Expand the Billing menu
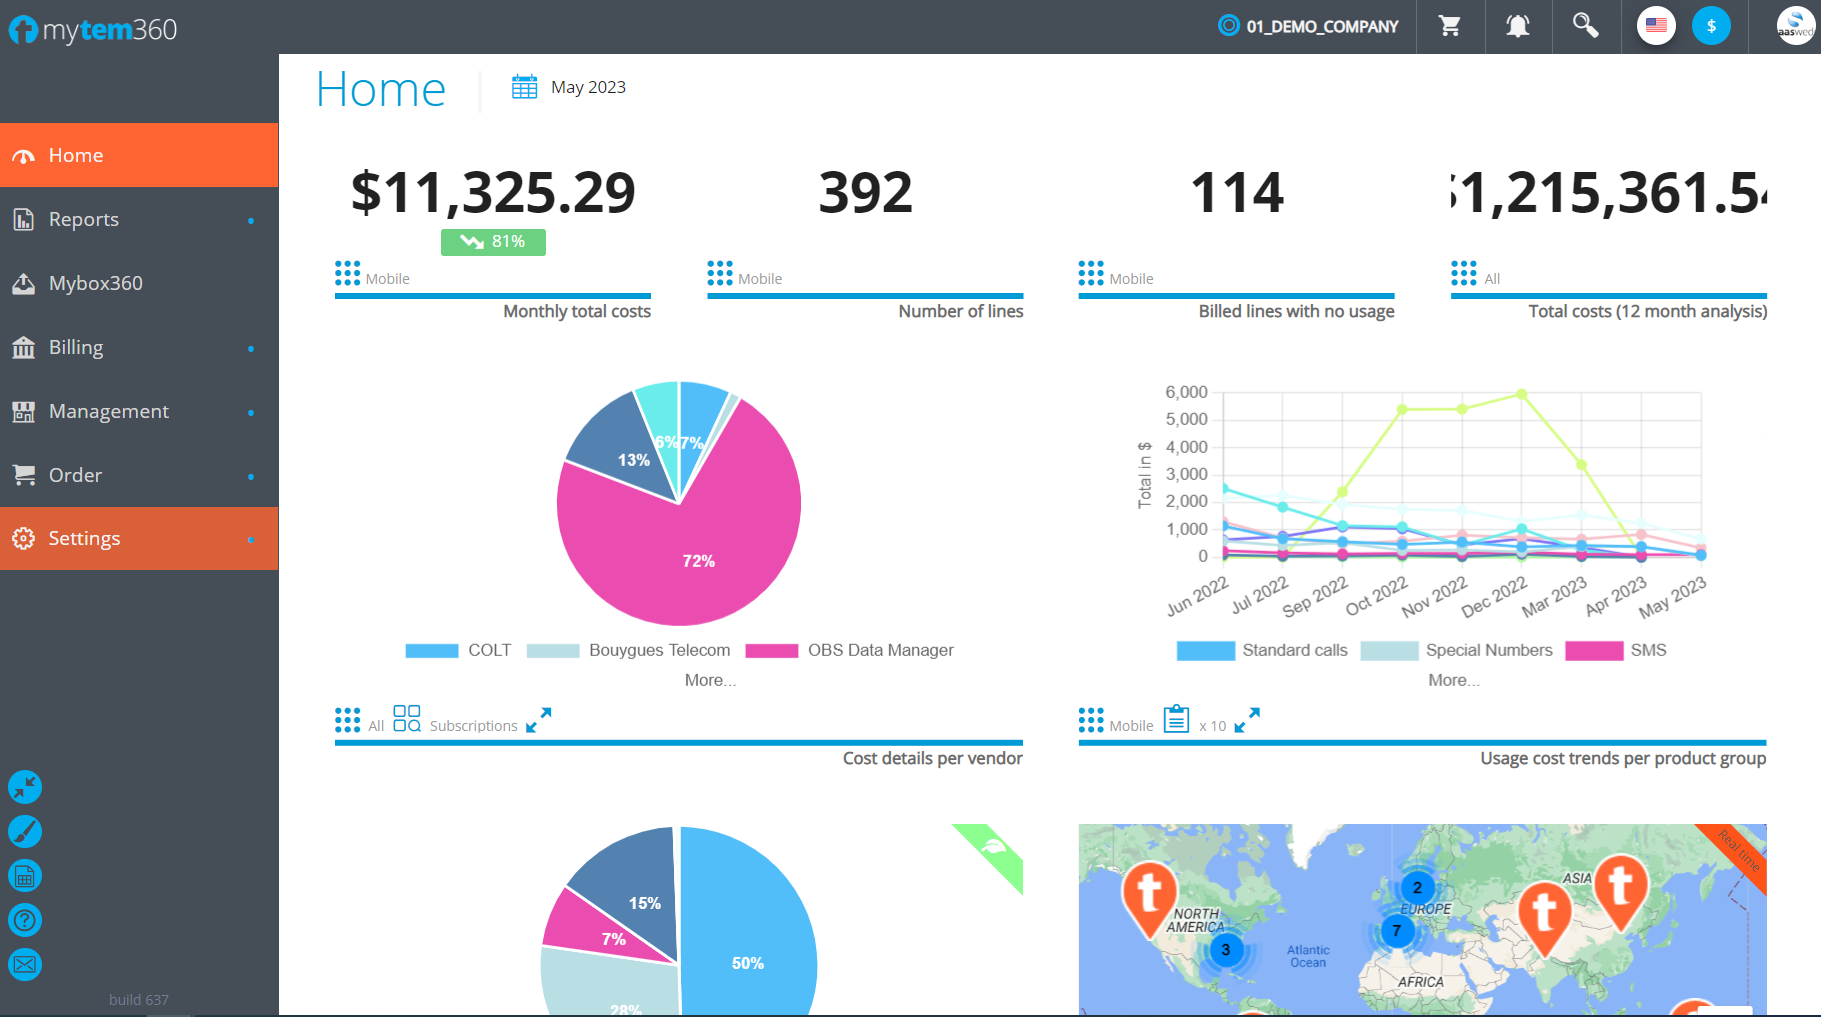 [139, 347]
